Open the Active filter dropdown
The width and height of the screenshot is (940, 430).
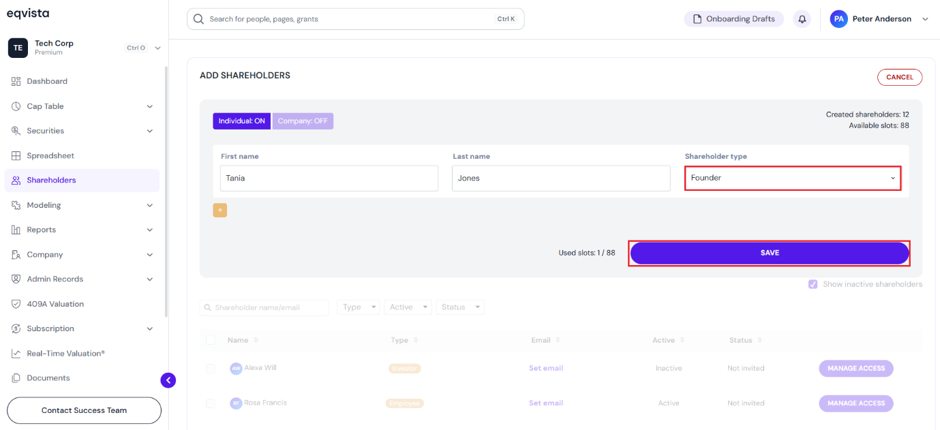coord(408,307)
